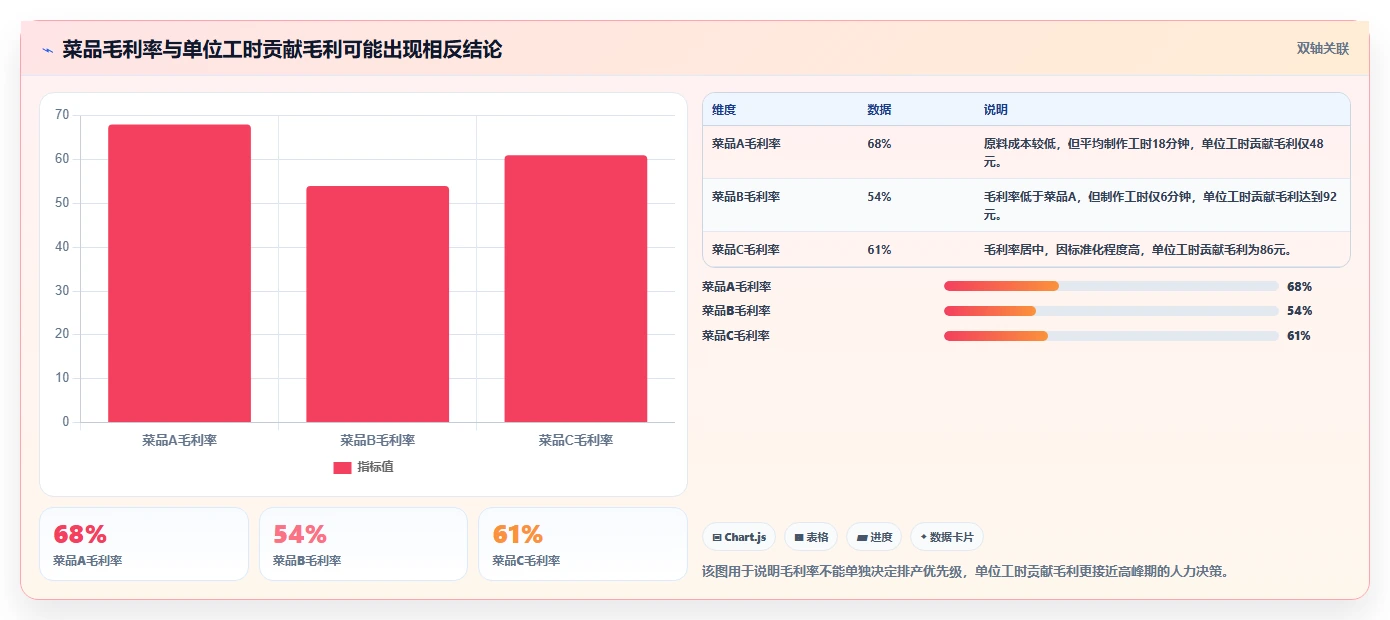
Task: Select the 菜品A毛利率 bar in chart
Action: 179,273
